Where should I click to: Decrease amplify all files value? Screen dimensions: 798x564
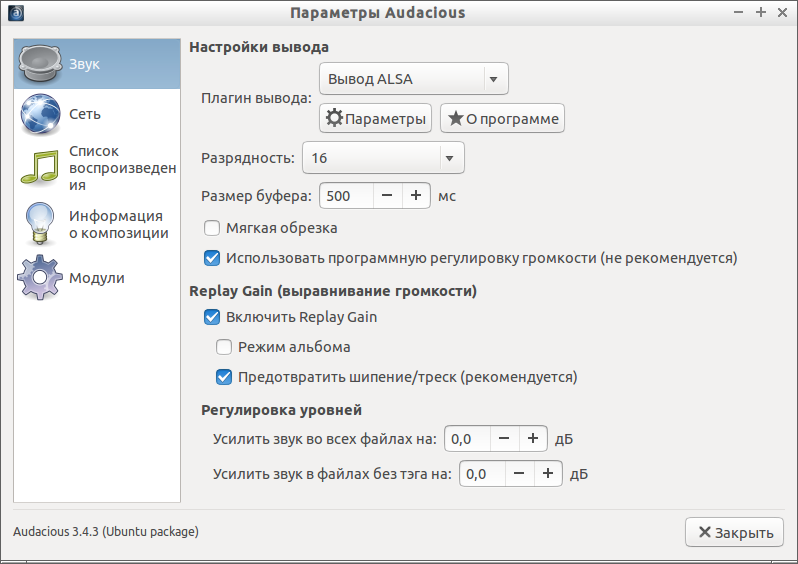tap(505, 438)
